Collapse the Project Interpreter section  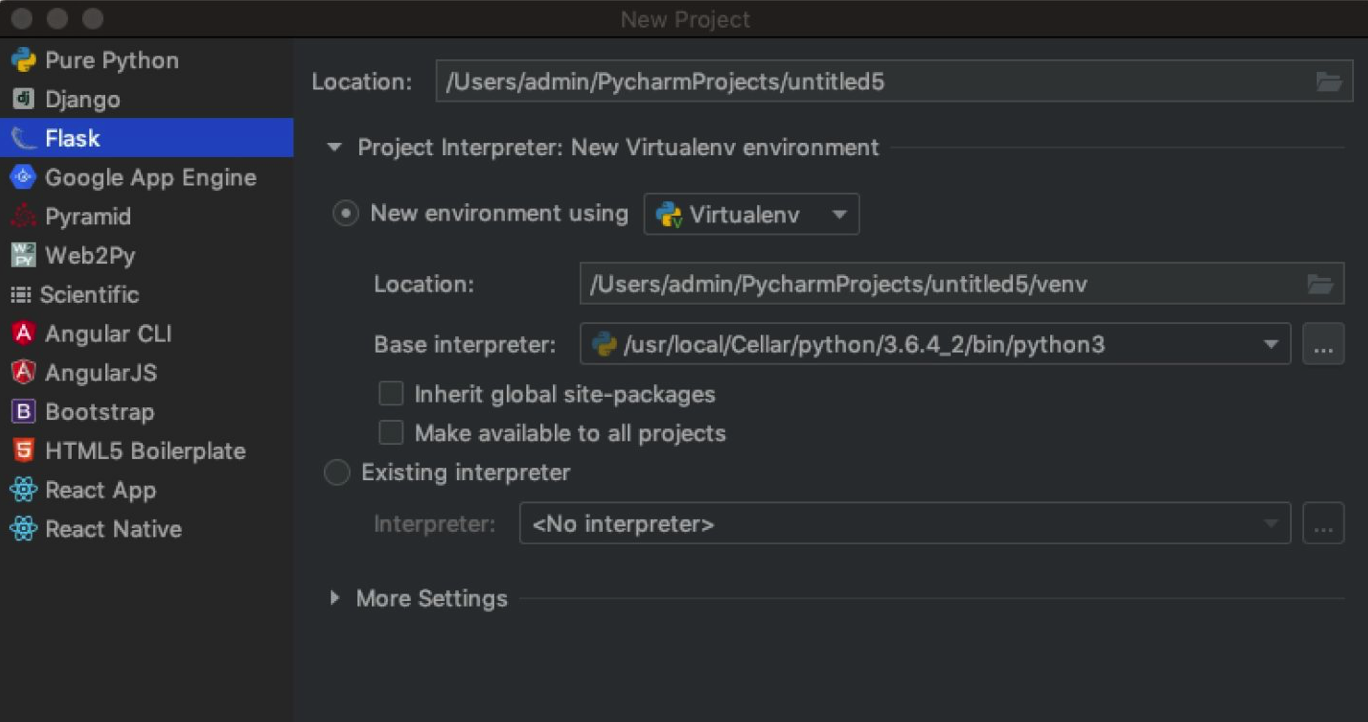click(334, 148)
